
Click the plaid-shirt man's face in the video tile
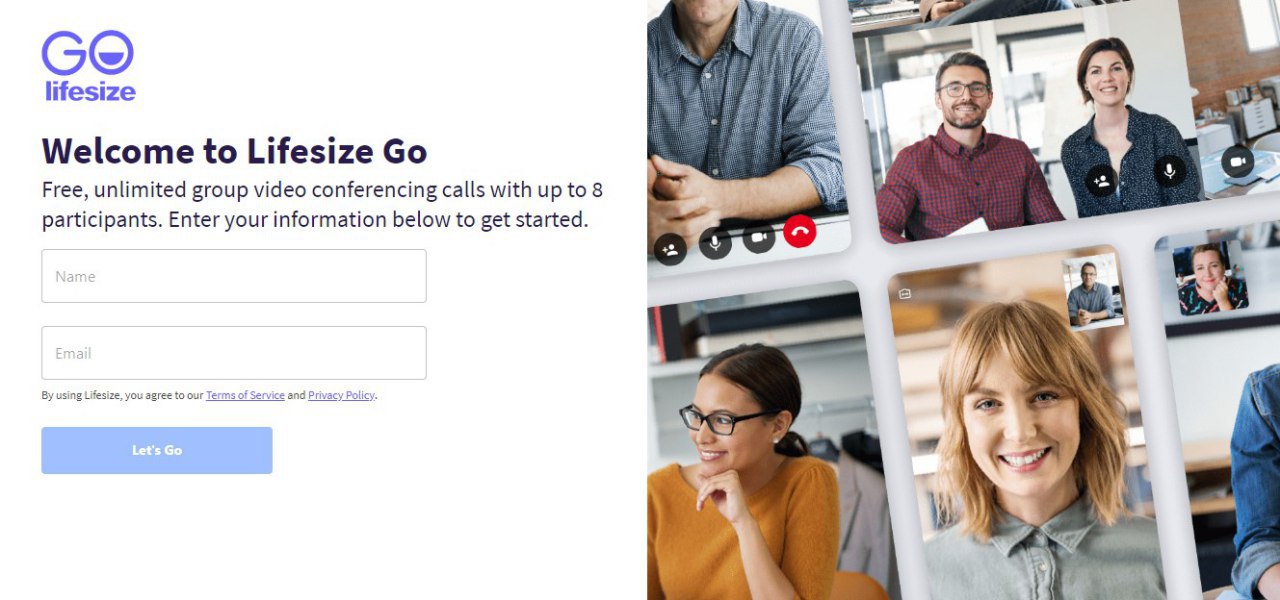point(965,92)
